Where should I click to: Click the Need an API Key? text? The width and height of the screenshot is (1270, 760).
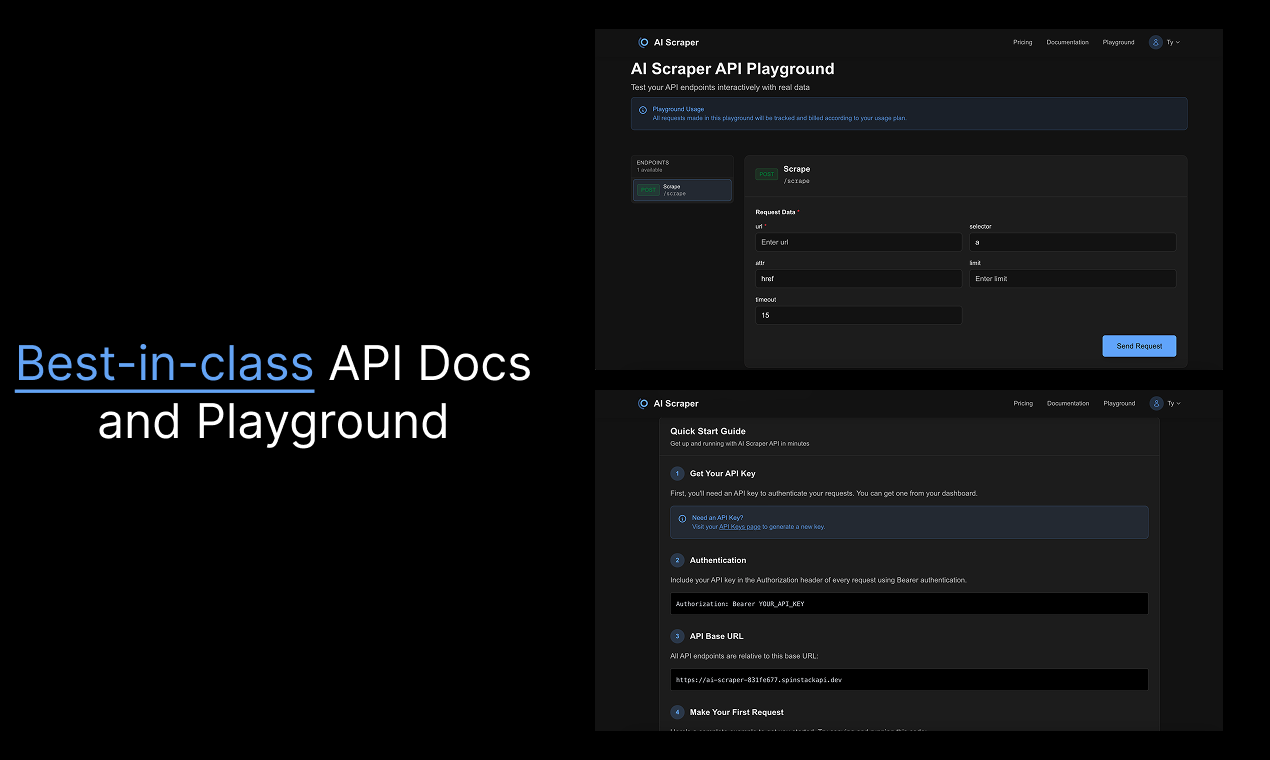click(717, 518)
